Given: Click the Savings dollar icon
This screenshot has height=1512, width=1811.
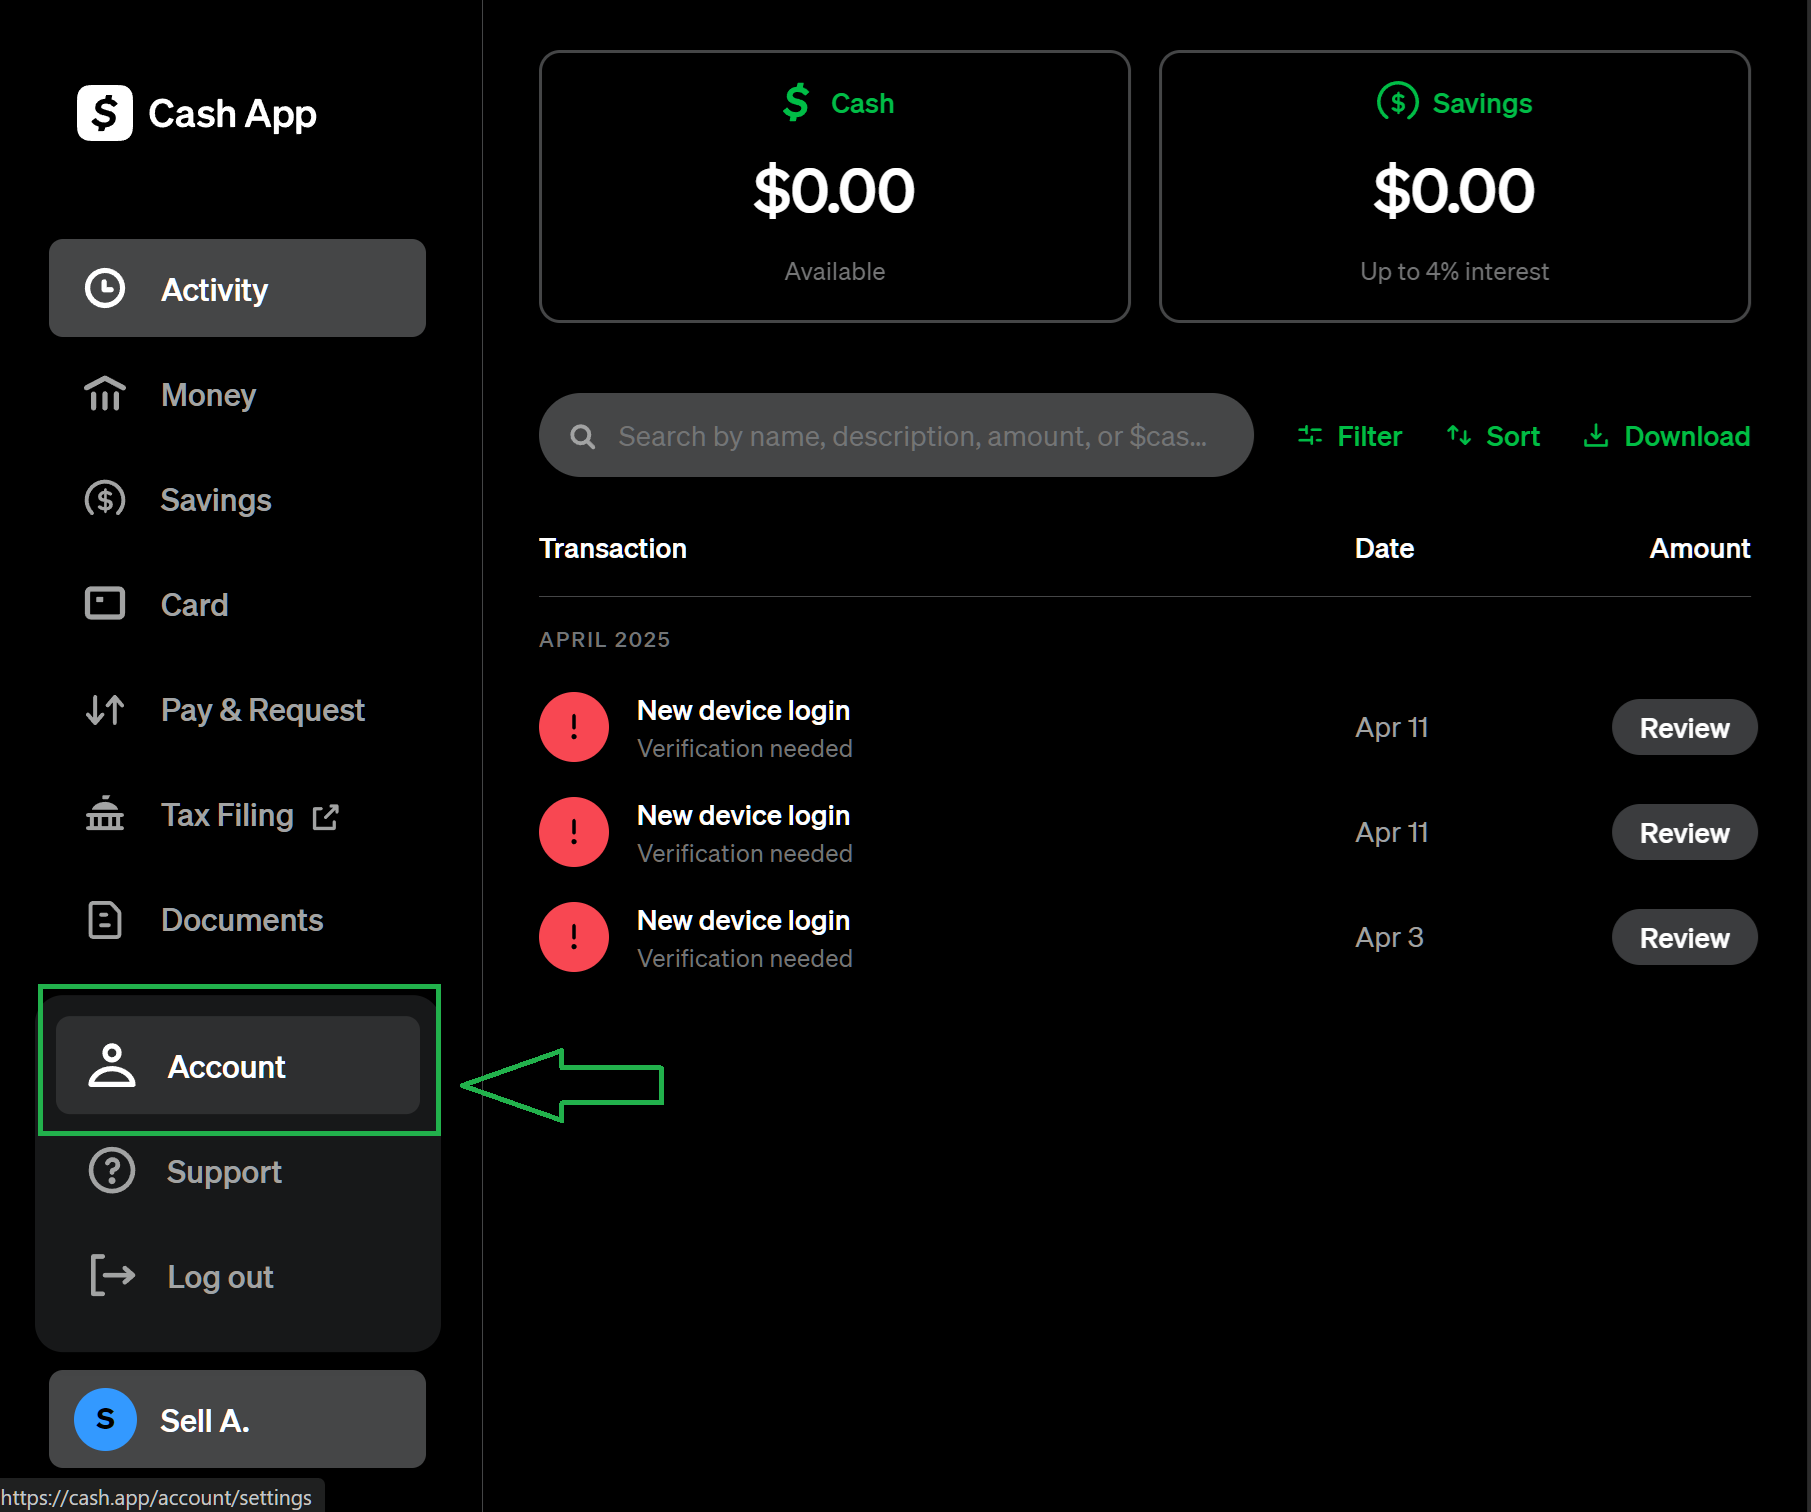Looking at the screenshot, I should 105,499.
